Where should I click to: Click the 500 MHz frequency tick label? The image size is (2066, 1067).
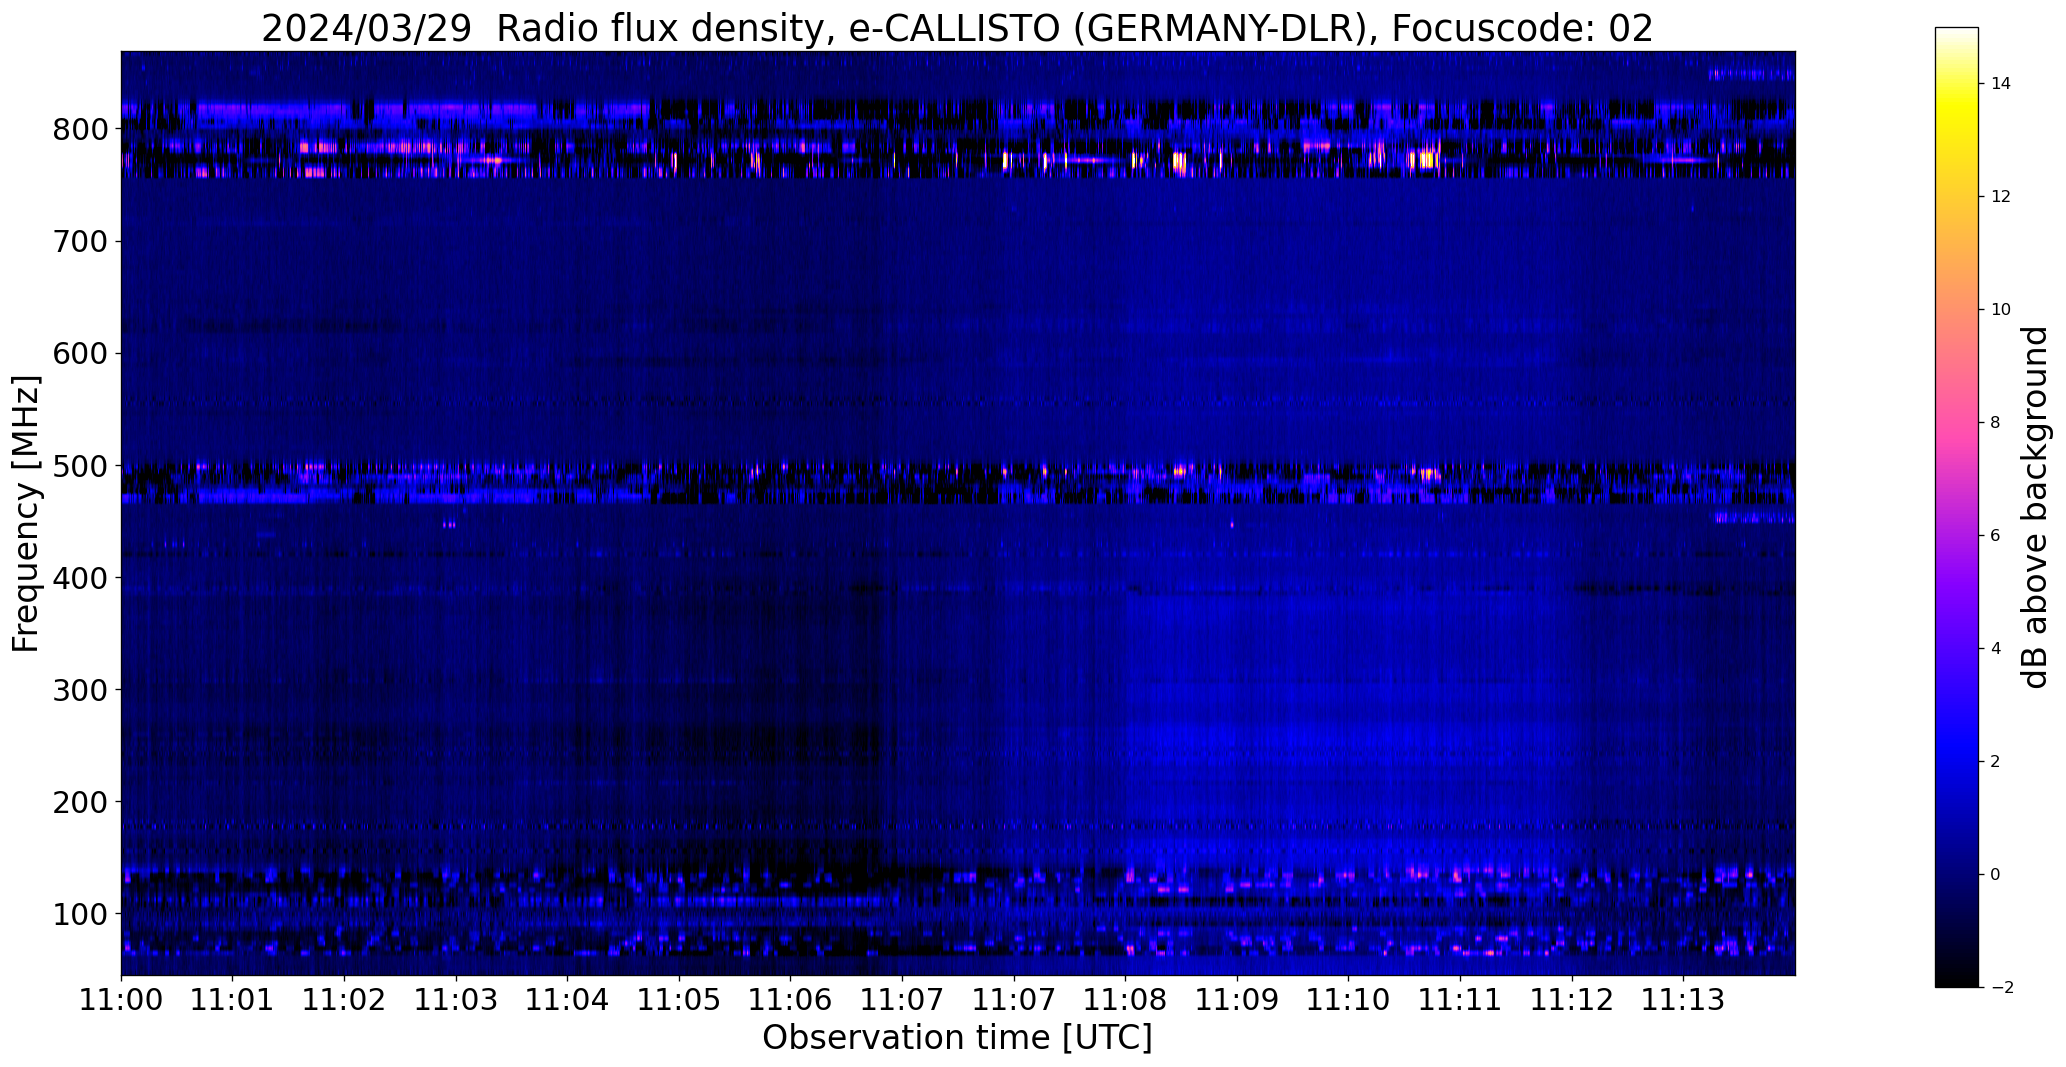point(80,466)
